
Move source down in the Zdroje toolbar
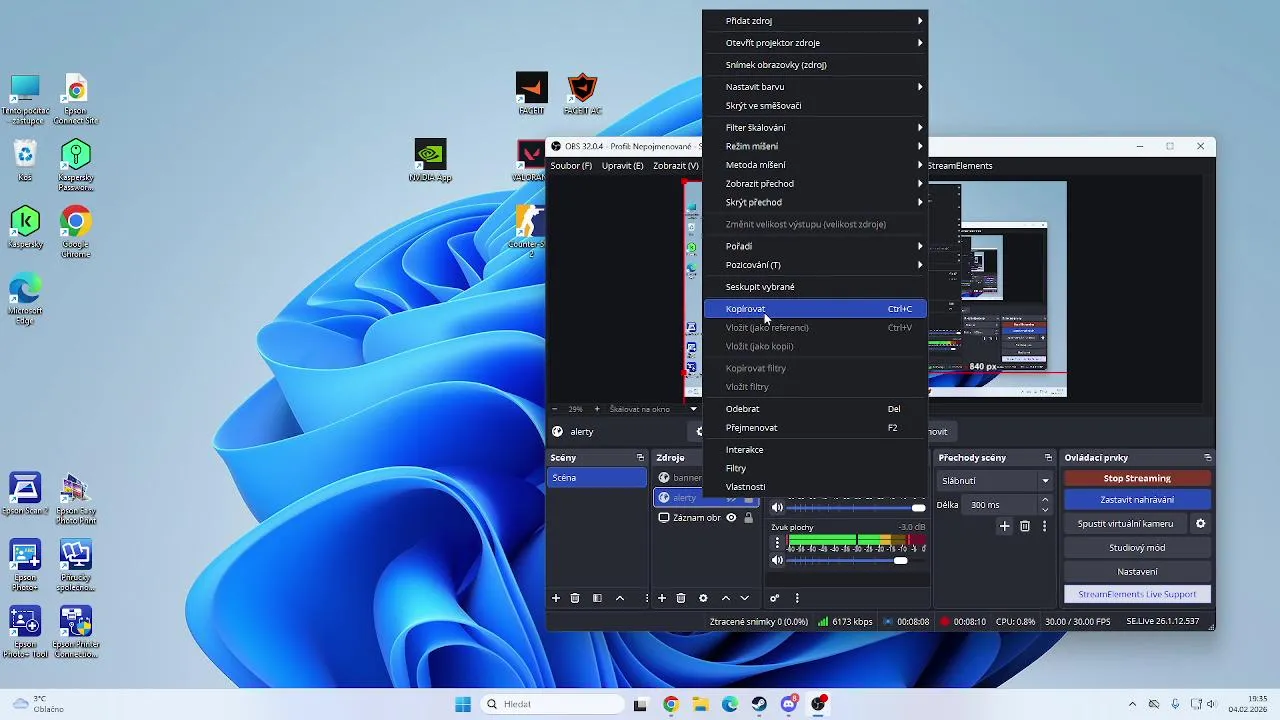pos(745,598)
